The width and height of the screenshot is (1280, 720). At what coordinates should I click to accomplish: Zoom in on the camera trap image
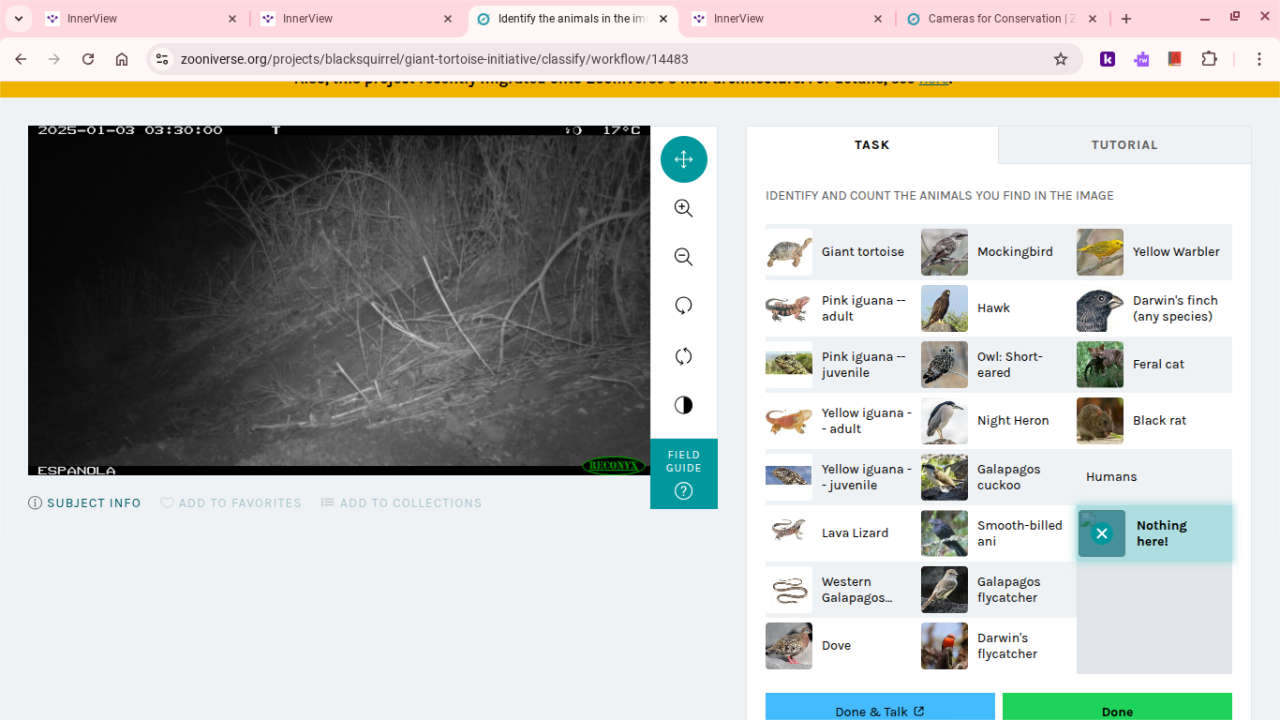pyautogui.click(x=684, y=208)
